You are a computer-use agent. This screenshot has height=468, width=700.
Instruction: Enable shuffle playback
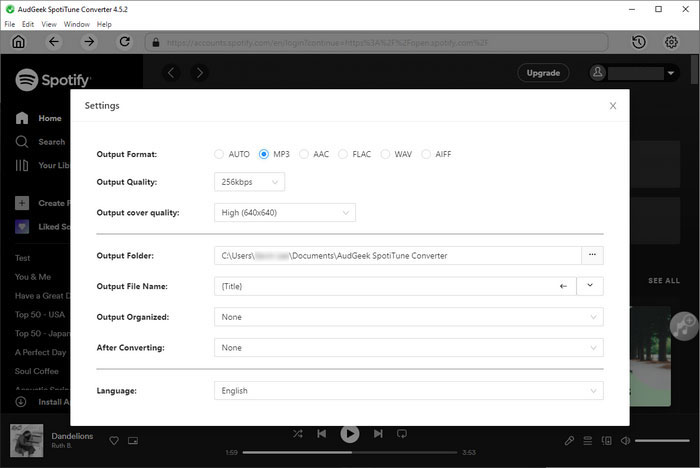(298, 434)
